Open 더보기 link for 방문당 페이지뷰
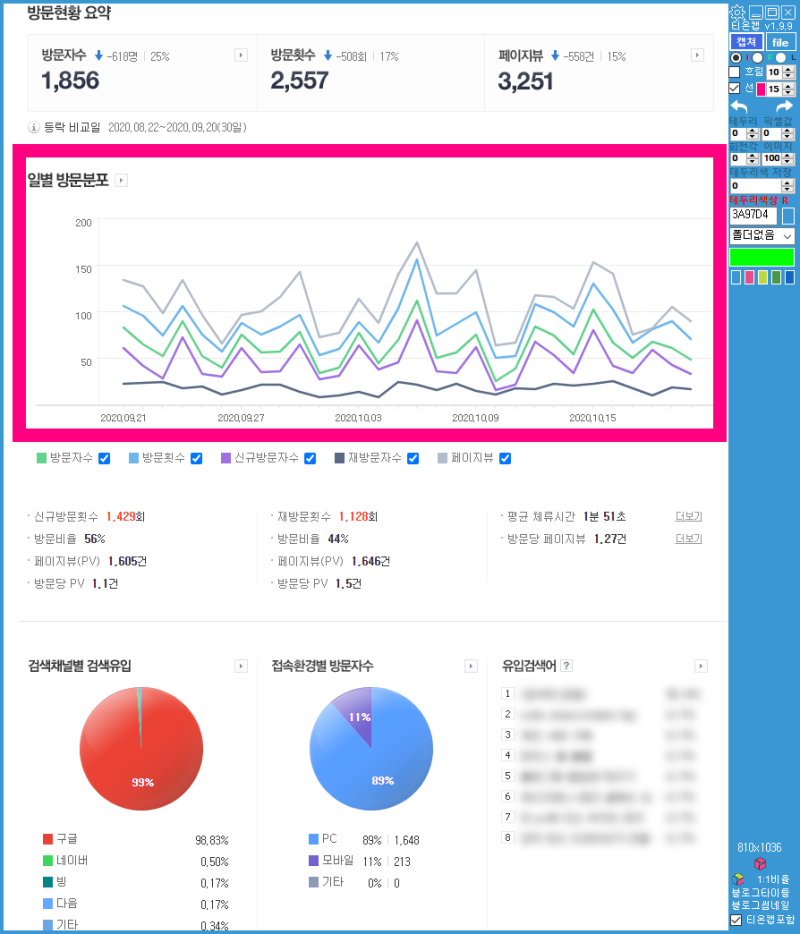 (x=689, y=538)
